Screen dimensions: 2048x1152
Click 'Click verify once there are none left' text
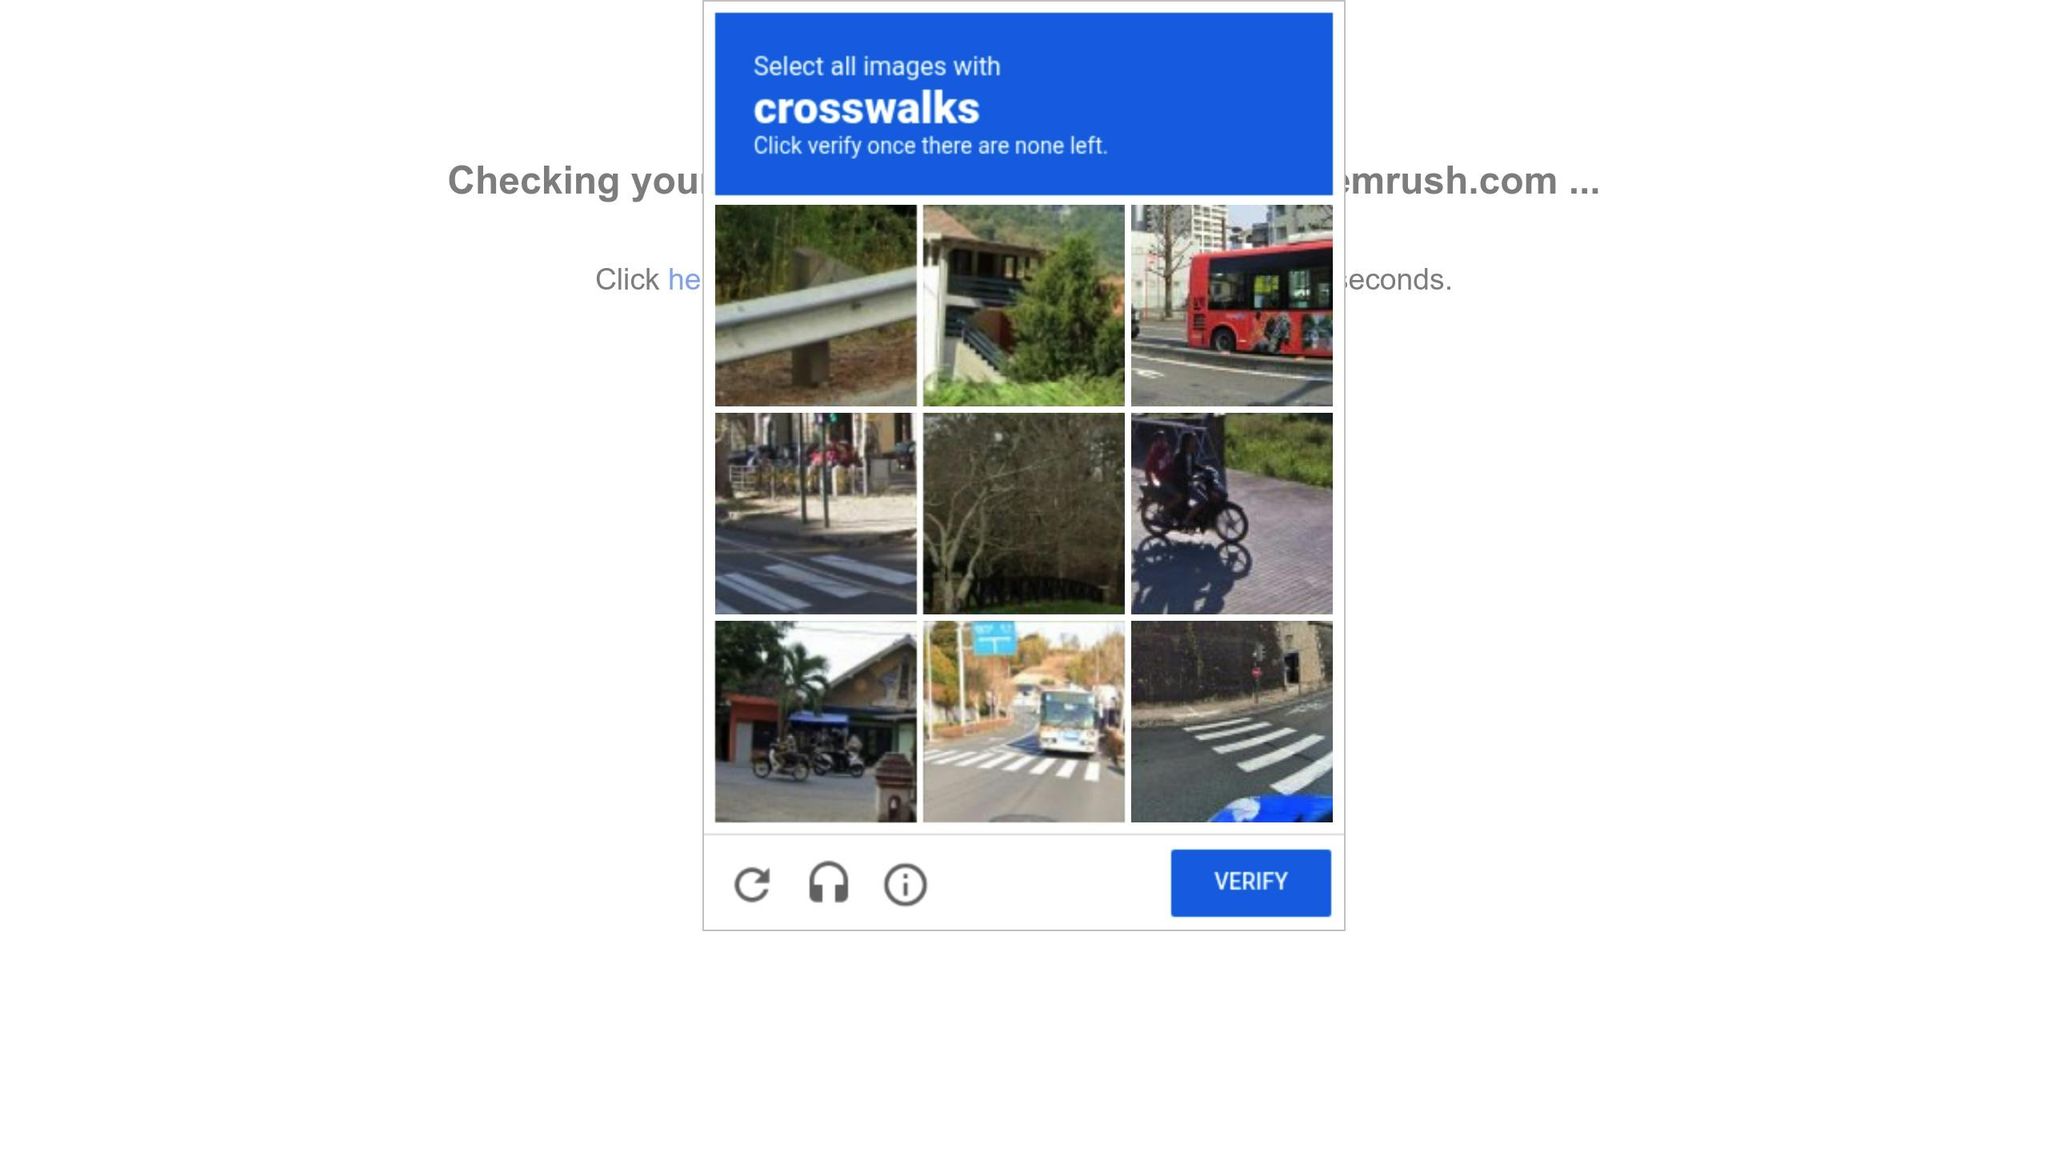(930, 146)
